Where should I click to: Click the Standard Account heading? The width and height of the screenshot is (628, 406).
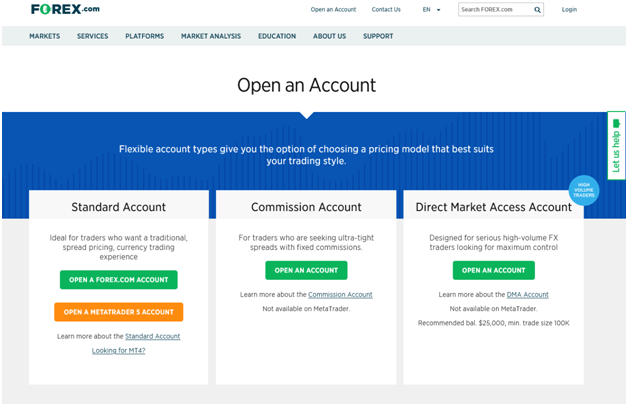[x=119, y=207]
